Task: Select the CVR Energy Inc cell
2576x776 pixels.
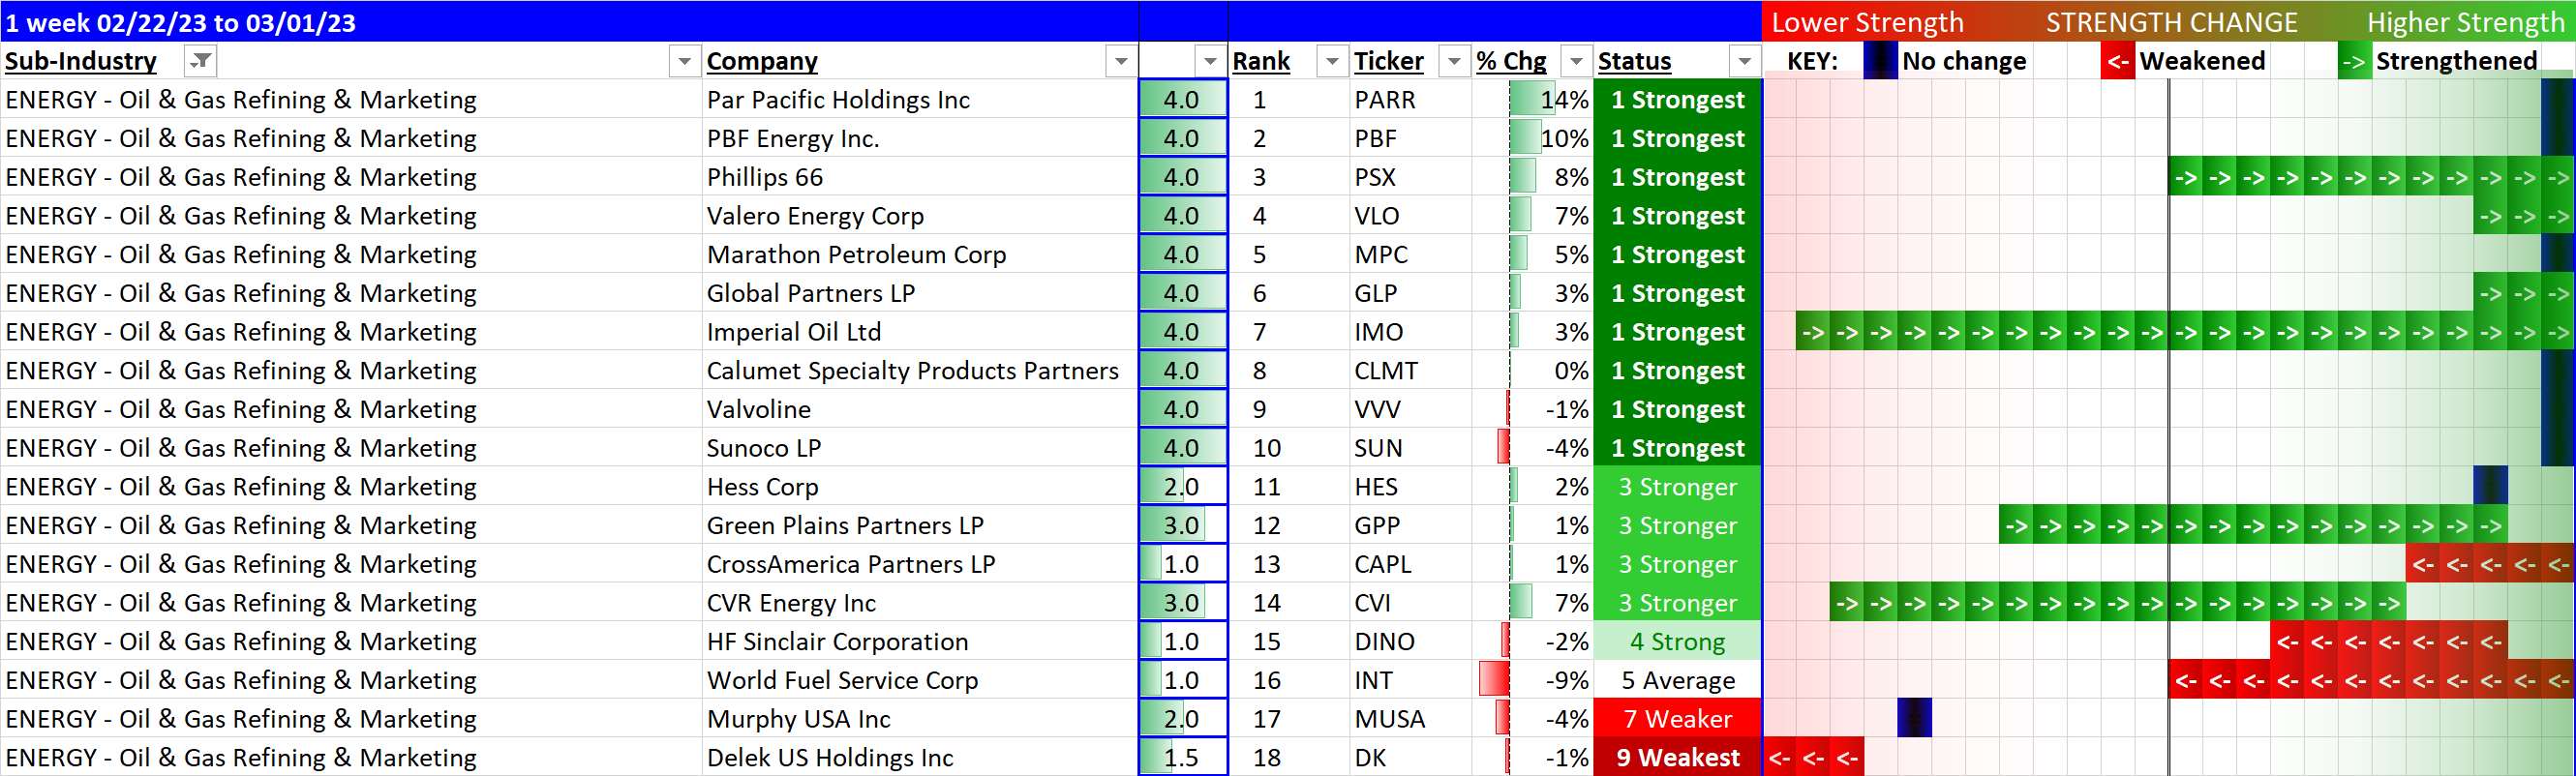Action: click(x=919, y=602)
